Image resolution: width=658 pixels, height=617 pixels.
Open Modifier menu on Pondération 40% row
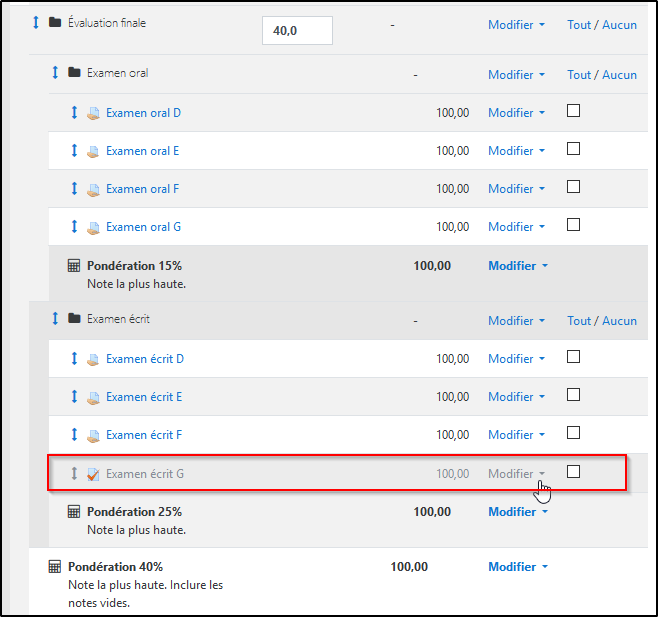point(518,567)
